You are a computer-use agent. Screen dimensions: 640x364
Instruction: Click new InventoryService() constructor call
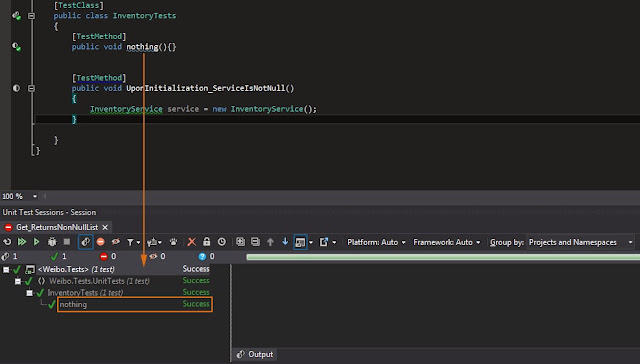(264, 109)
